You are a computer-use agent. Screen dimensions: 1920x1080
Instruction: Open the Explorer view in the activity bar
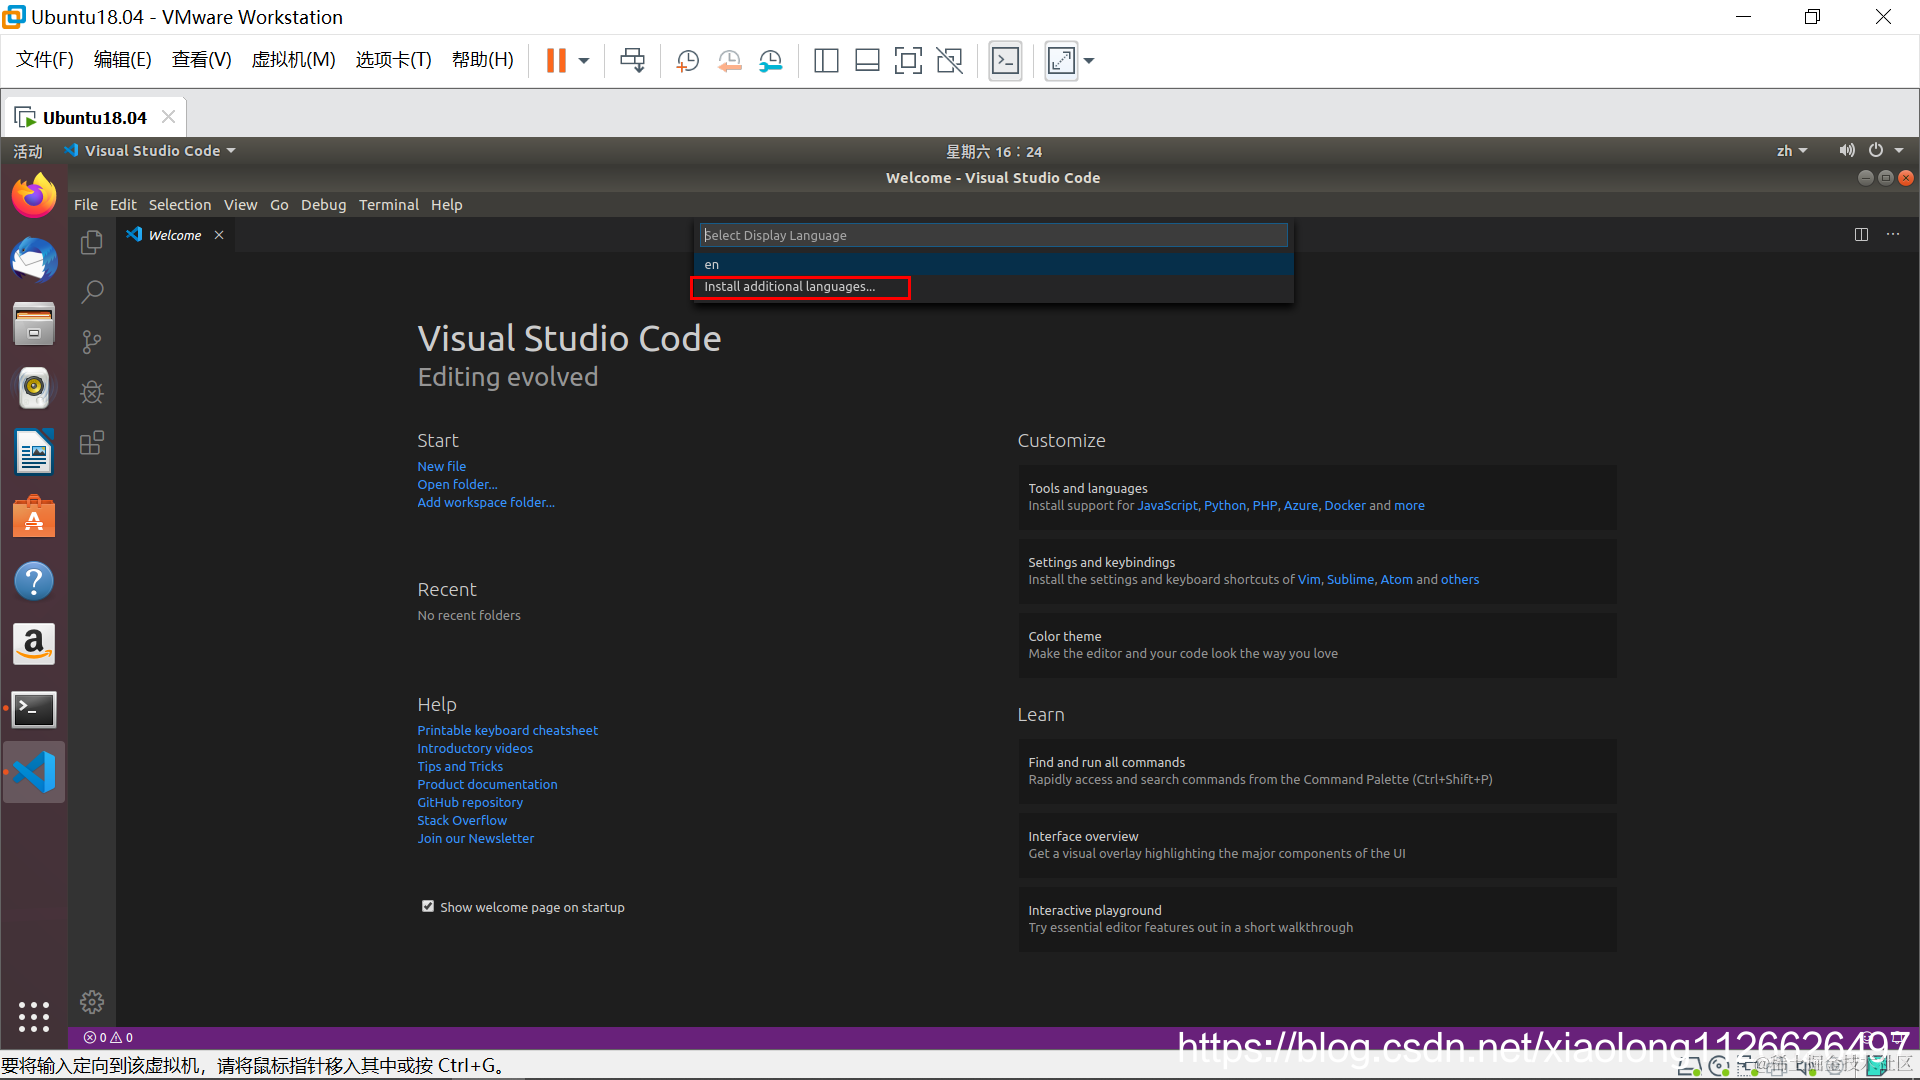[x=92, y=242]
